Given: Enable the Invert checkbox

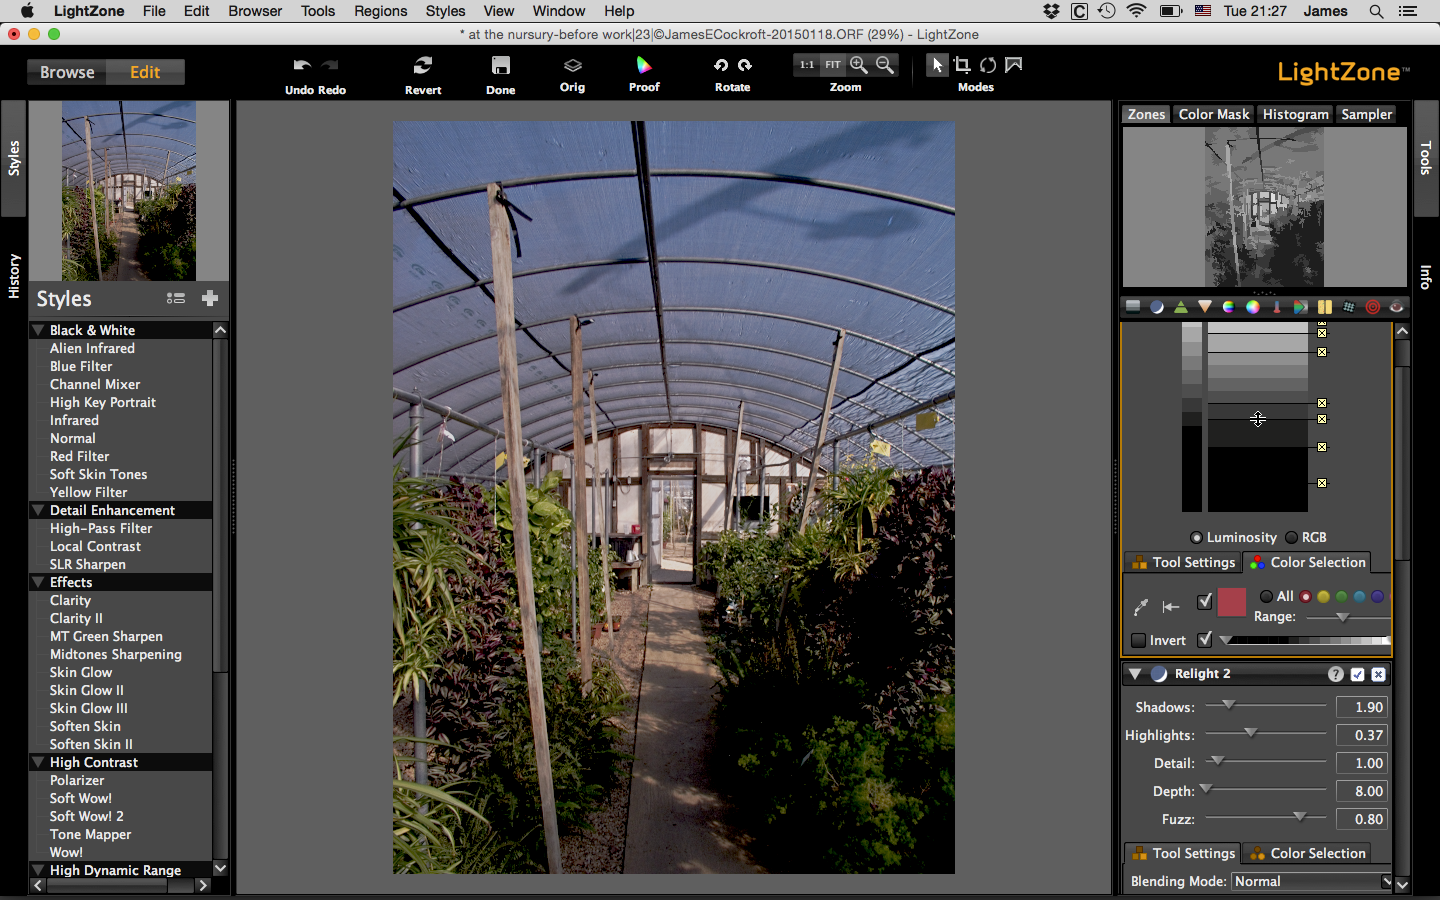Looking at the screenshot, I should click(x=1138, y=640).
